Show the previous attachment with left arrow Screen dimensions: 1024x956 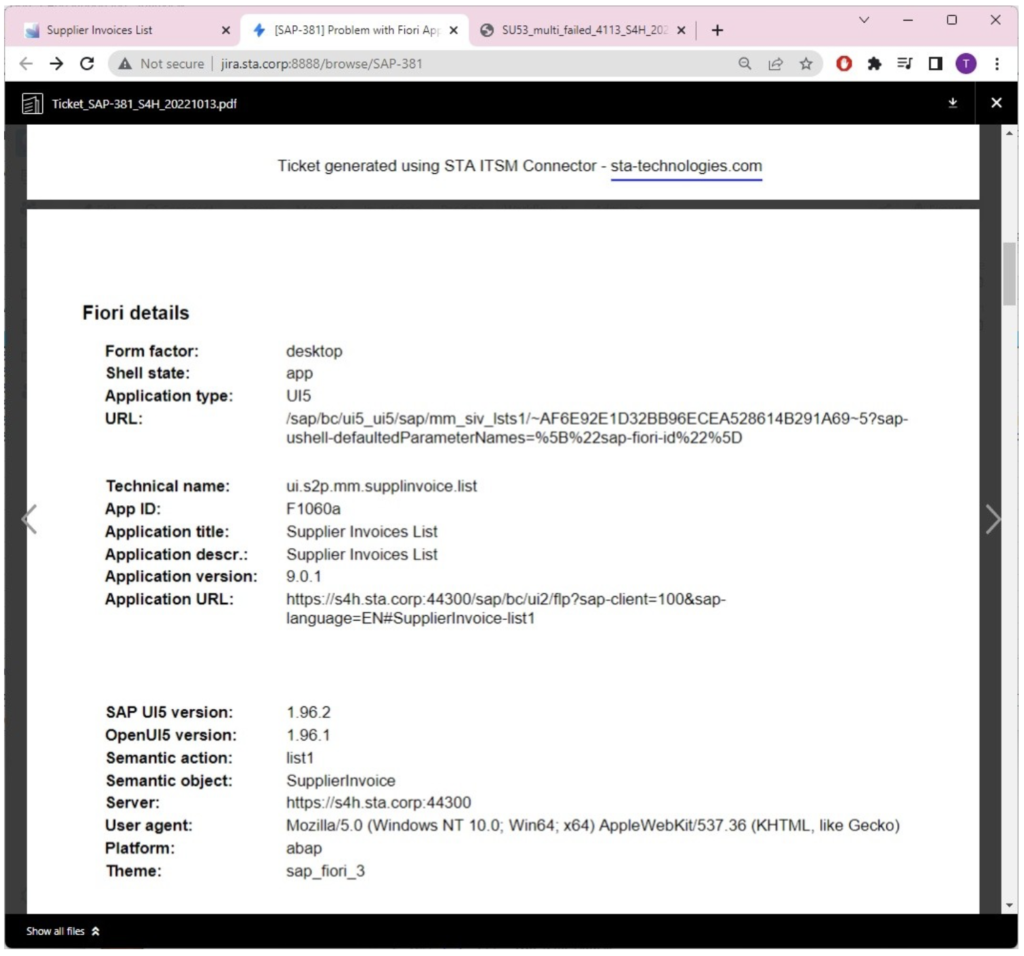[29, 520]
